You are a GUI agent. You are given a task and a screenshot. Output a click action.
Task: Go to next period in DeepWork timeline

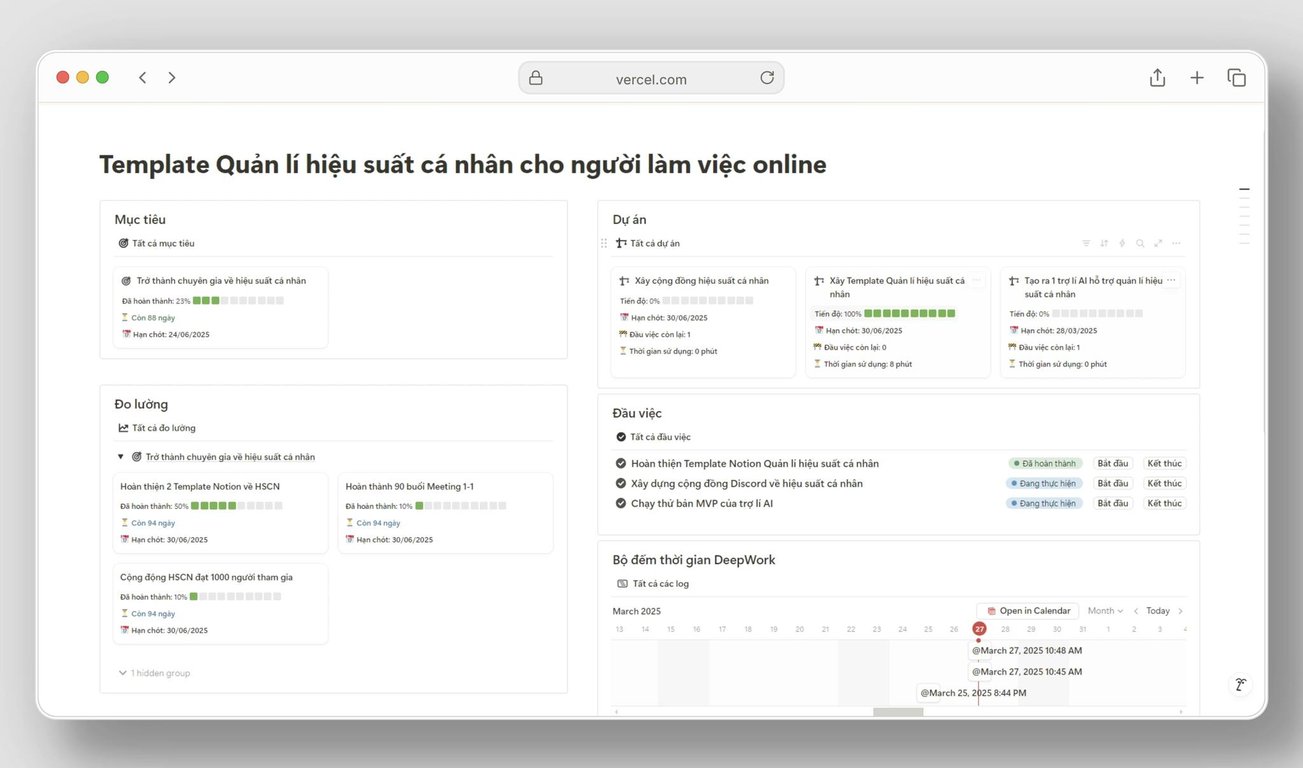click(x=1180, y=611)
